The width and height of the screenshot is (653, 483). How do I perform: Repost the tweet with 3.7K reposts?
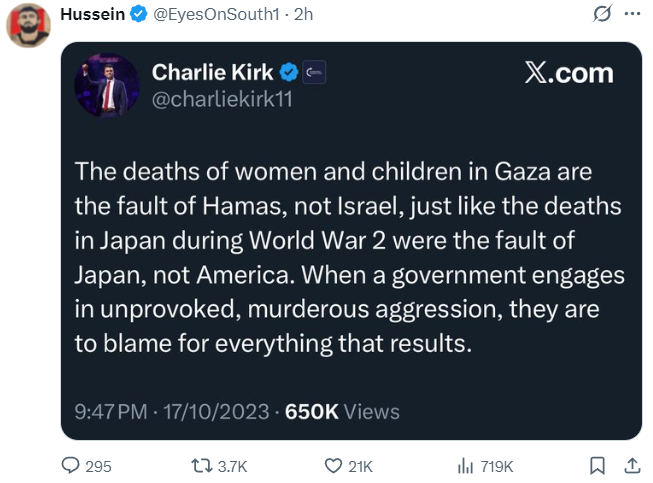tap(201, 466)
